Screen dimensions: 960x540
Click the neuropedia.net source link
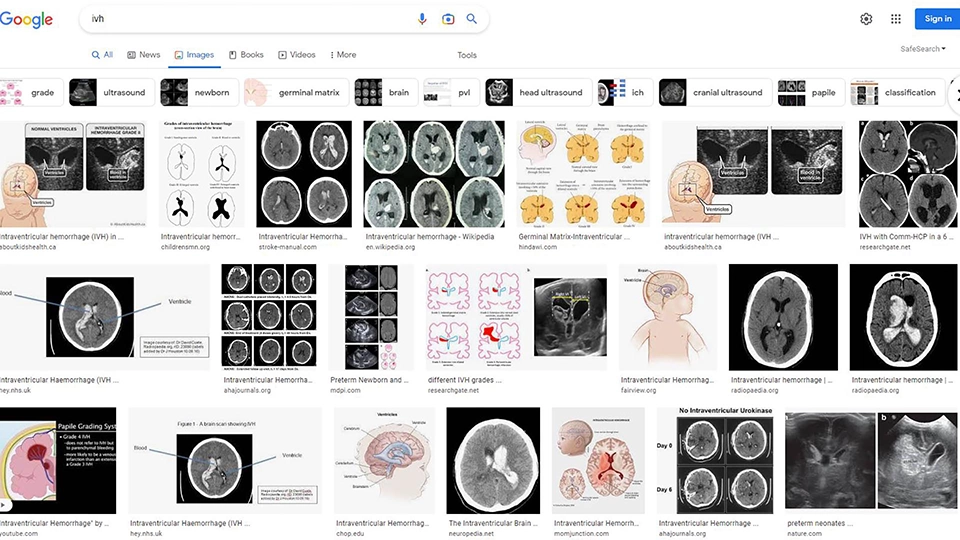coord(471,534)
